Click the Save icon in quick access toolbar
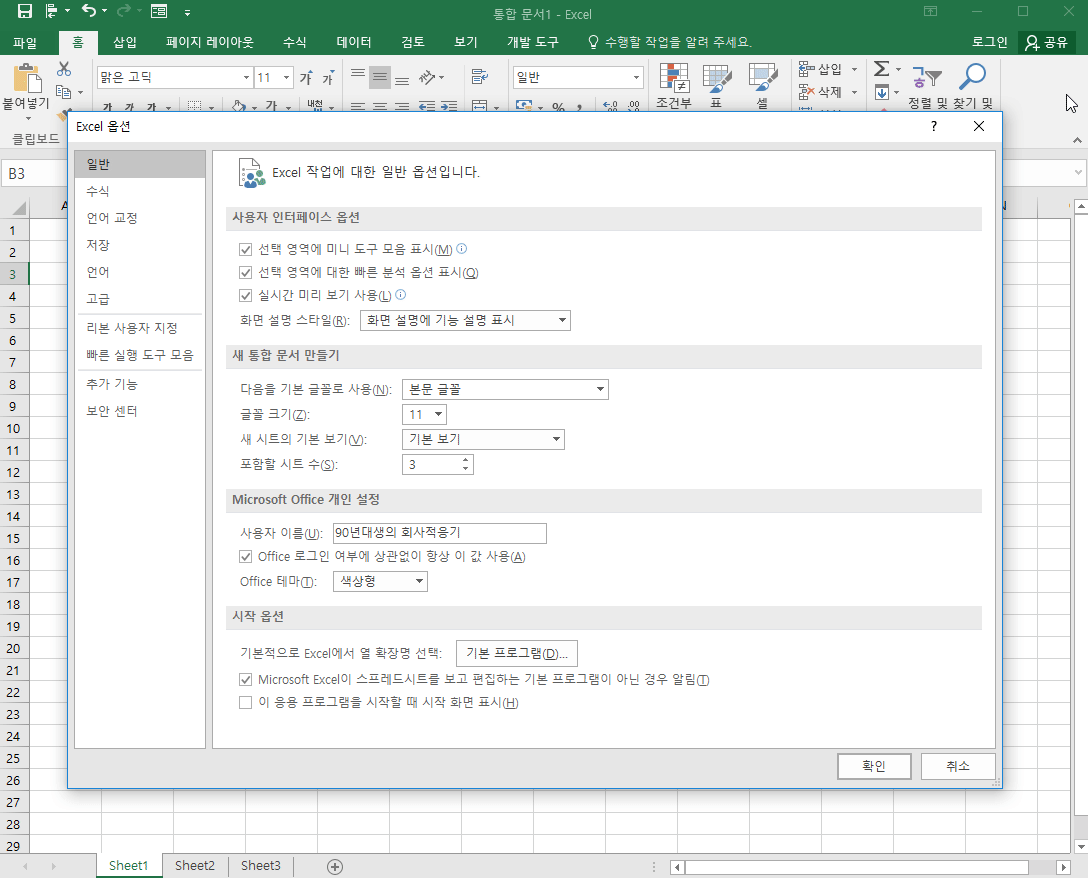The image size is (1088, 878). [25, 11]
